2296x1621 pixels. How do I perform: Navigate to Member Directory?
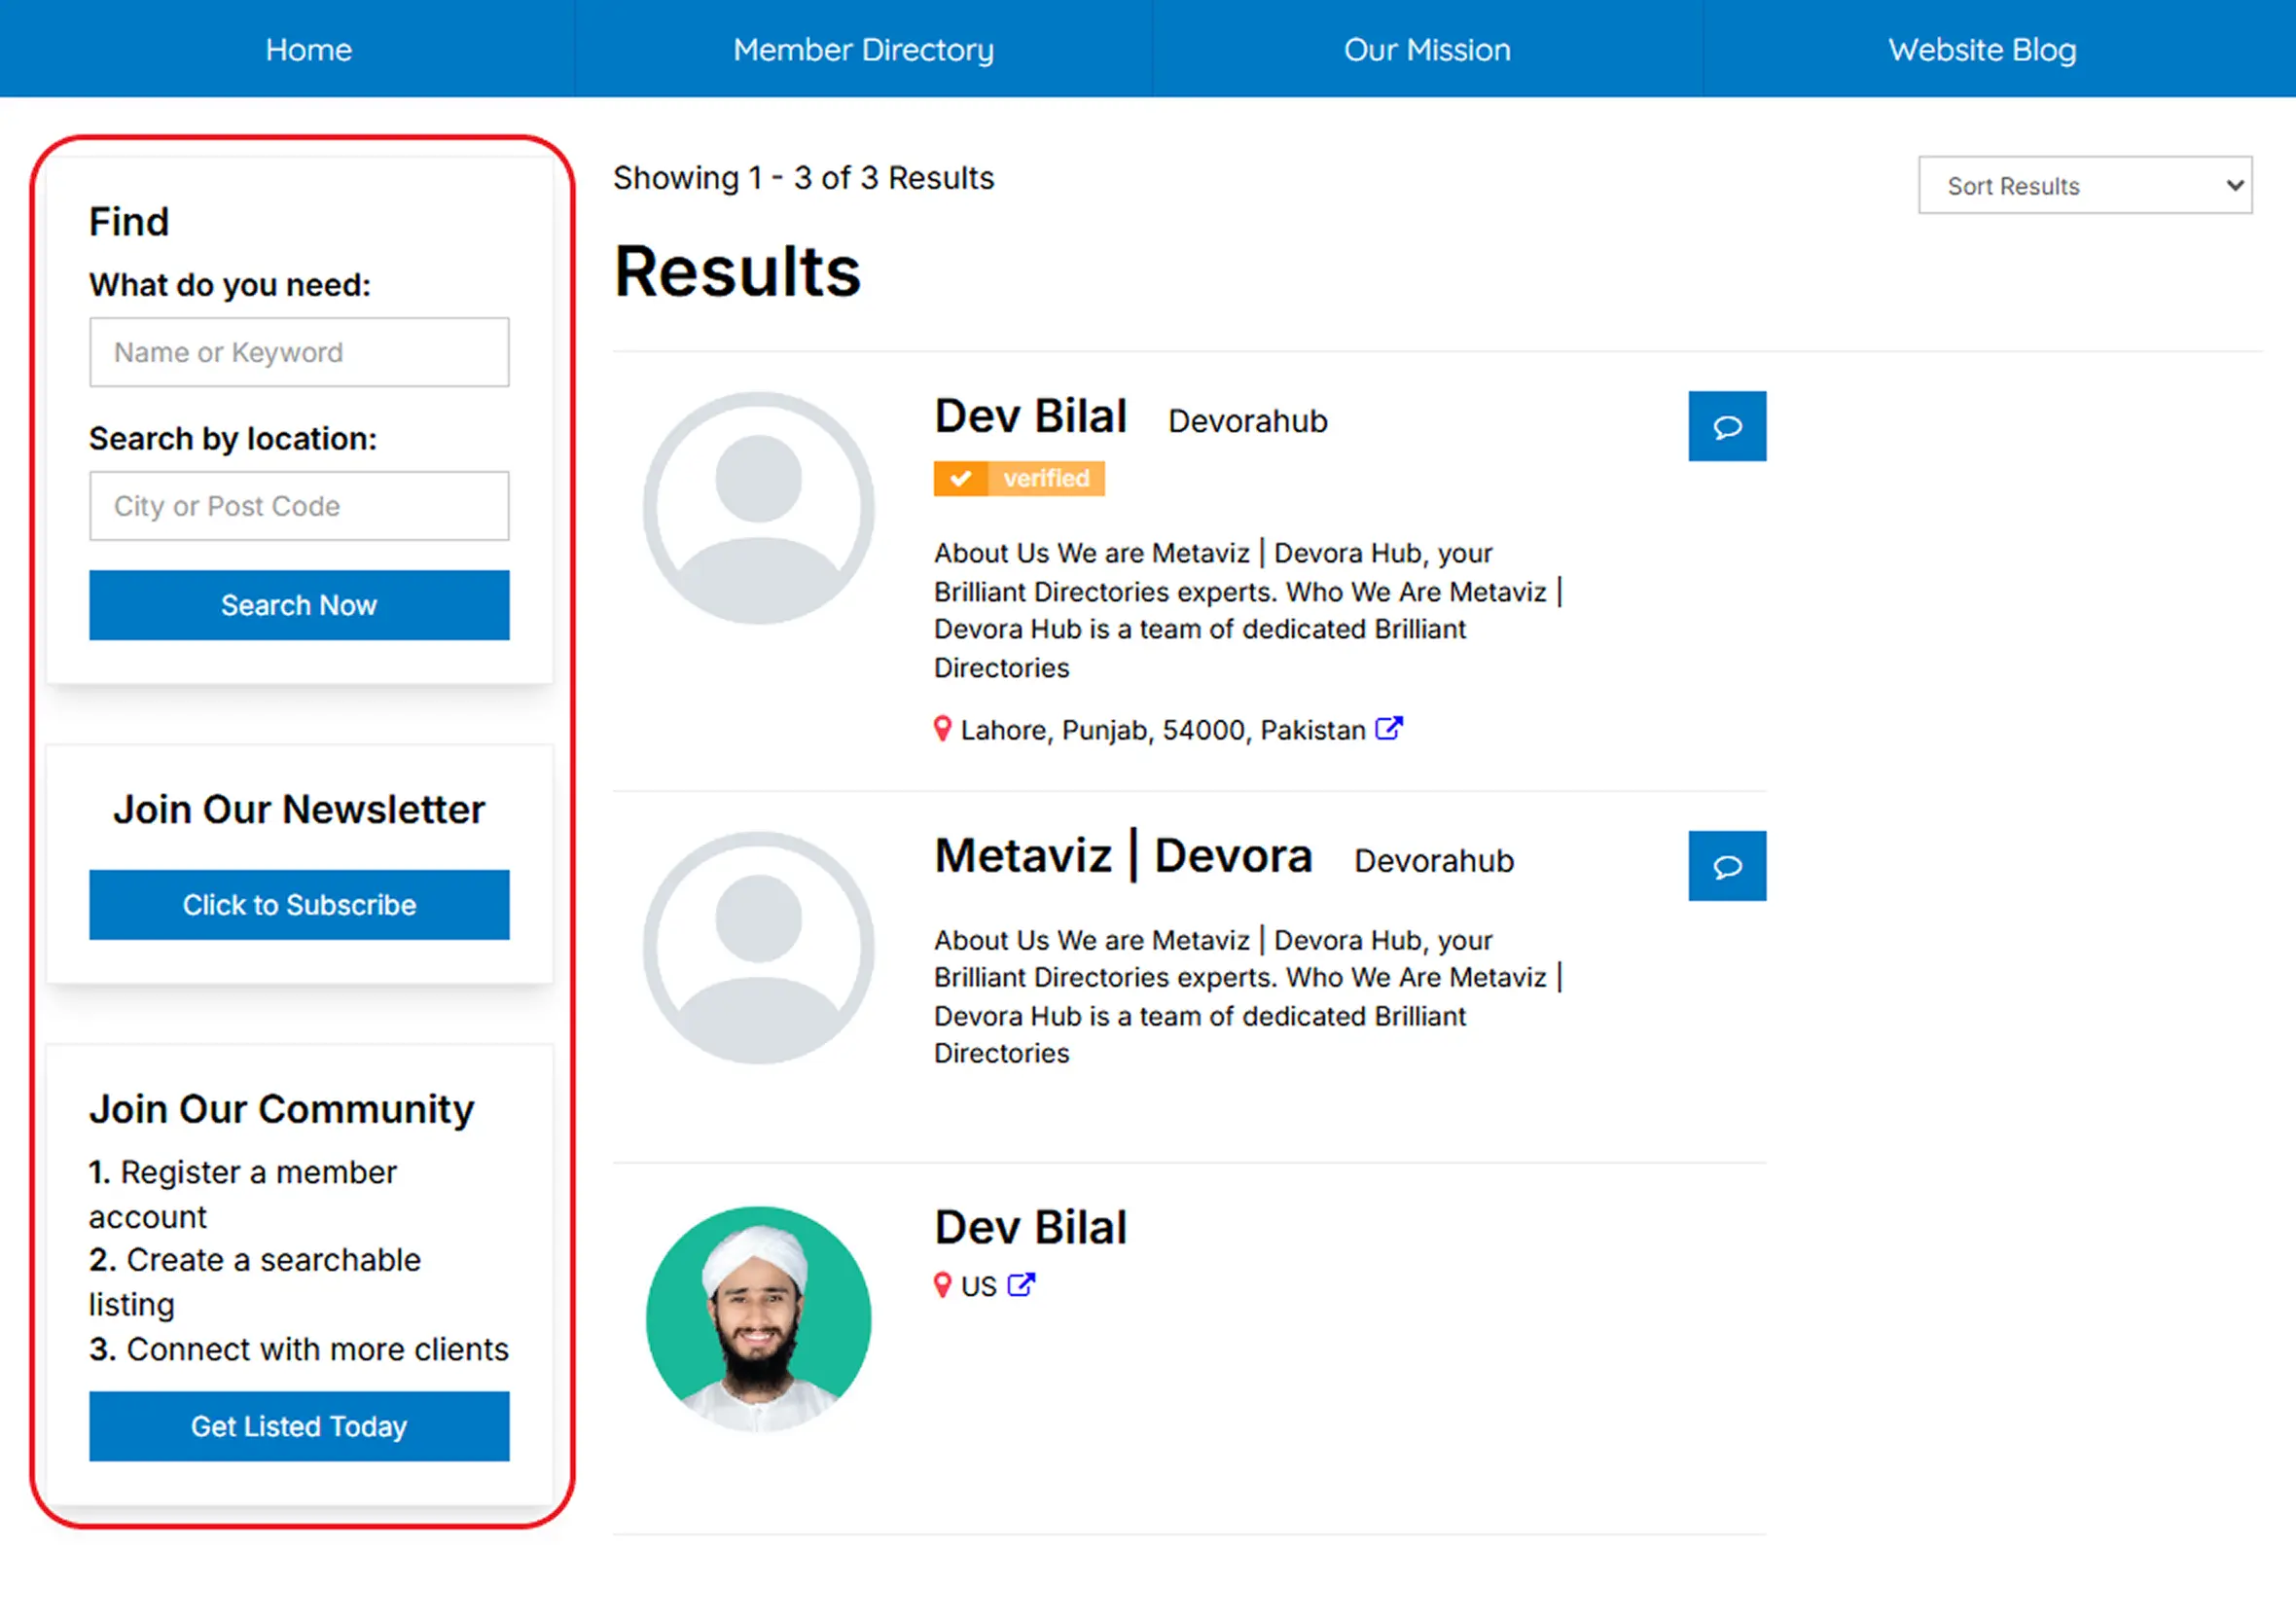point(863,49)
